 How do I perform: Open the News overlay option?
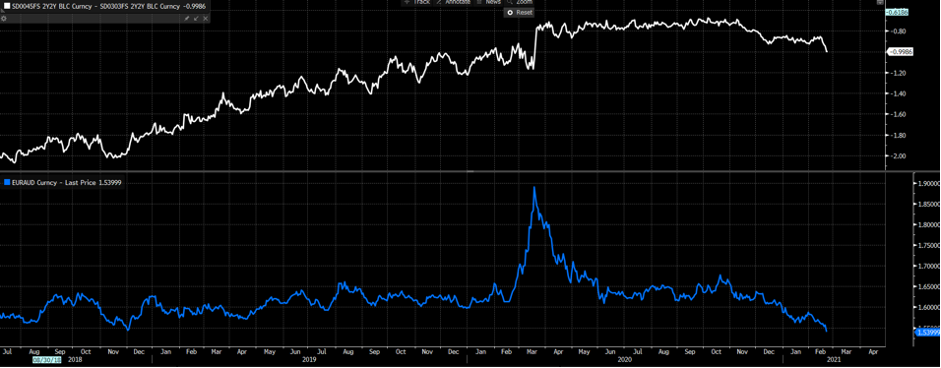point(489,2)
